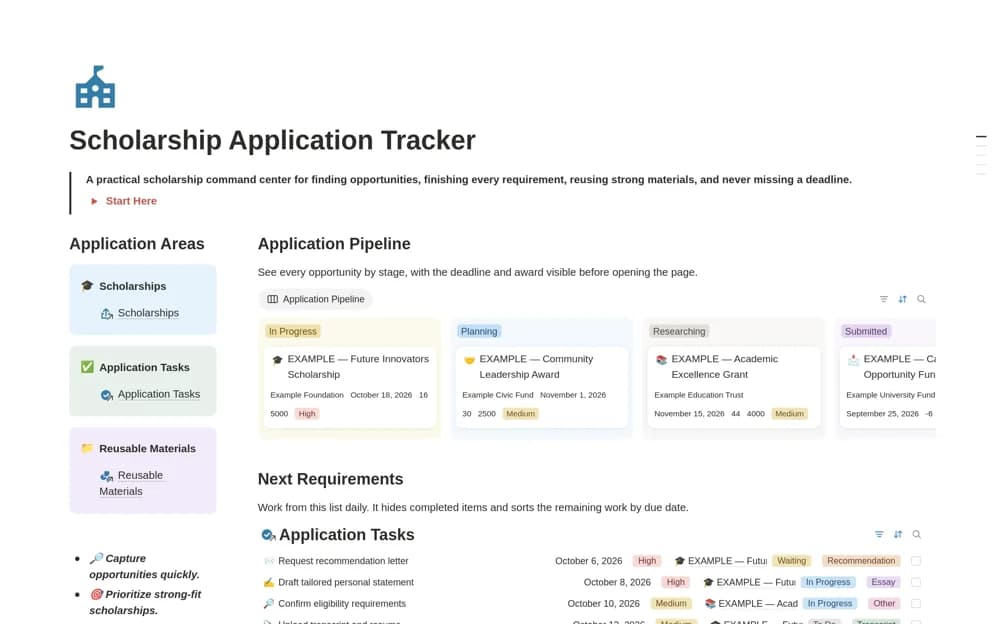Click the In Progress column label
This screenshot has width=1000, height=624.
coord(293,331)
